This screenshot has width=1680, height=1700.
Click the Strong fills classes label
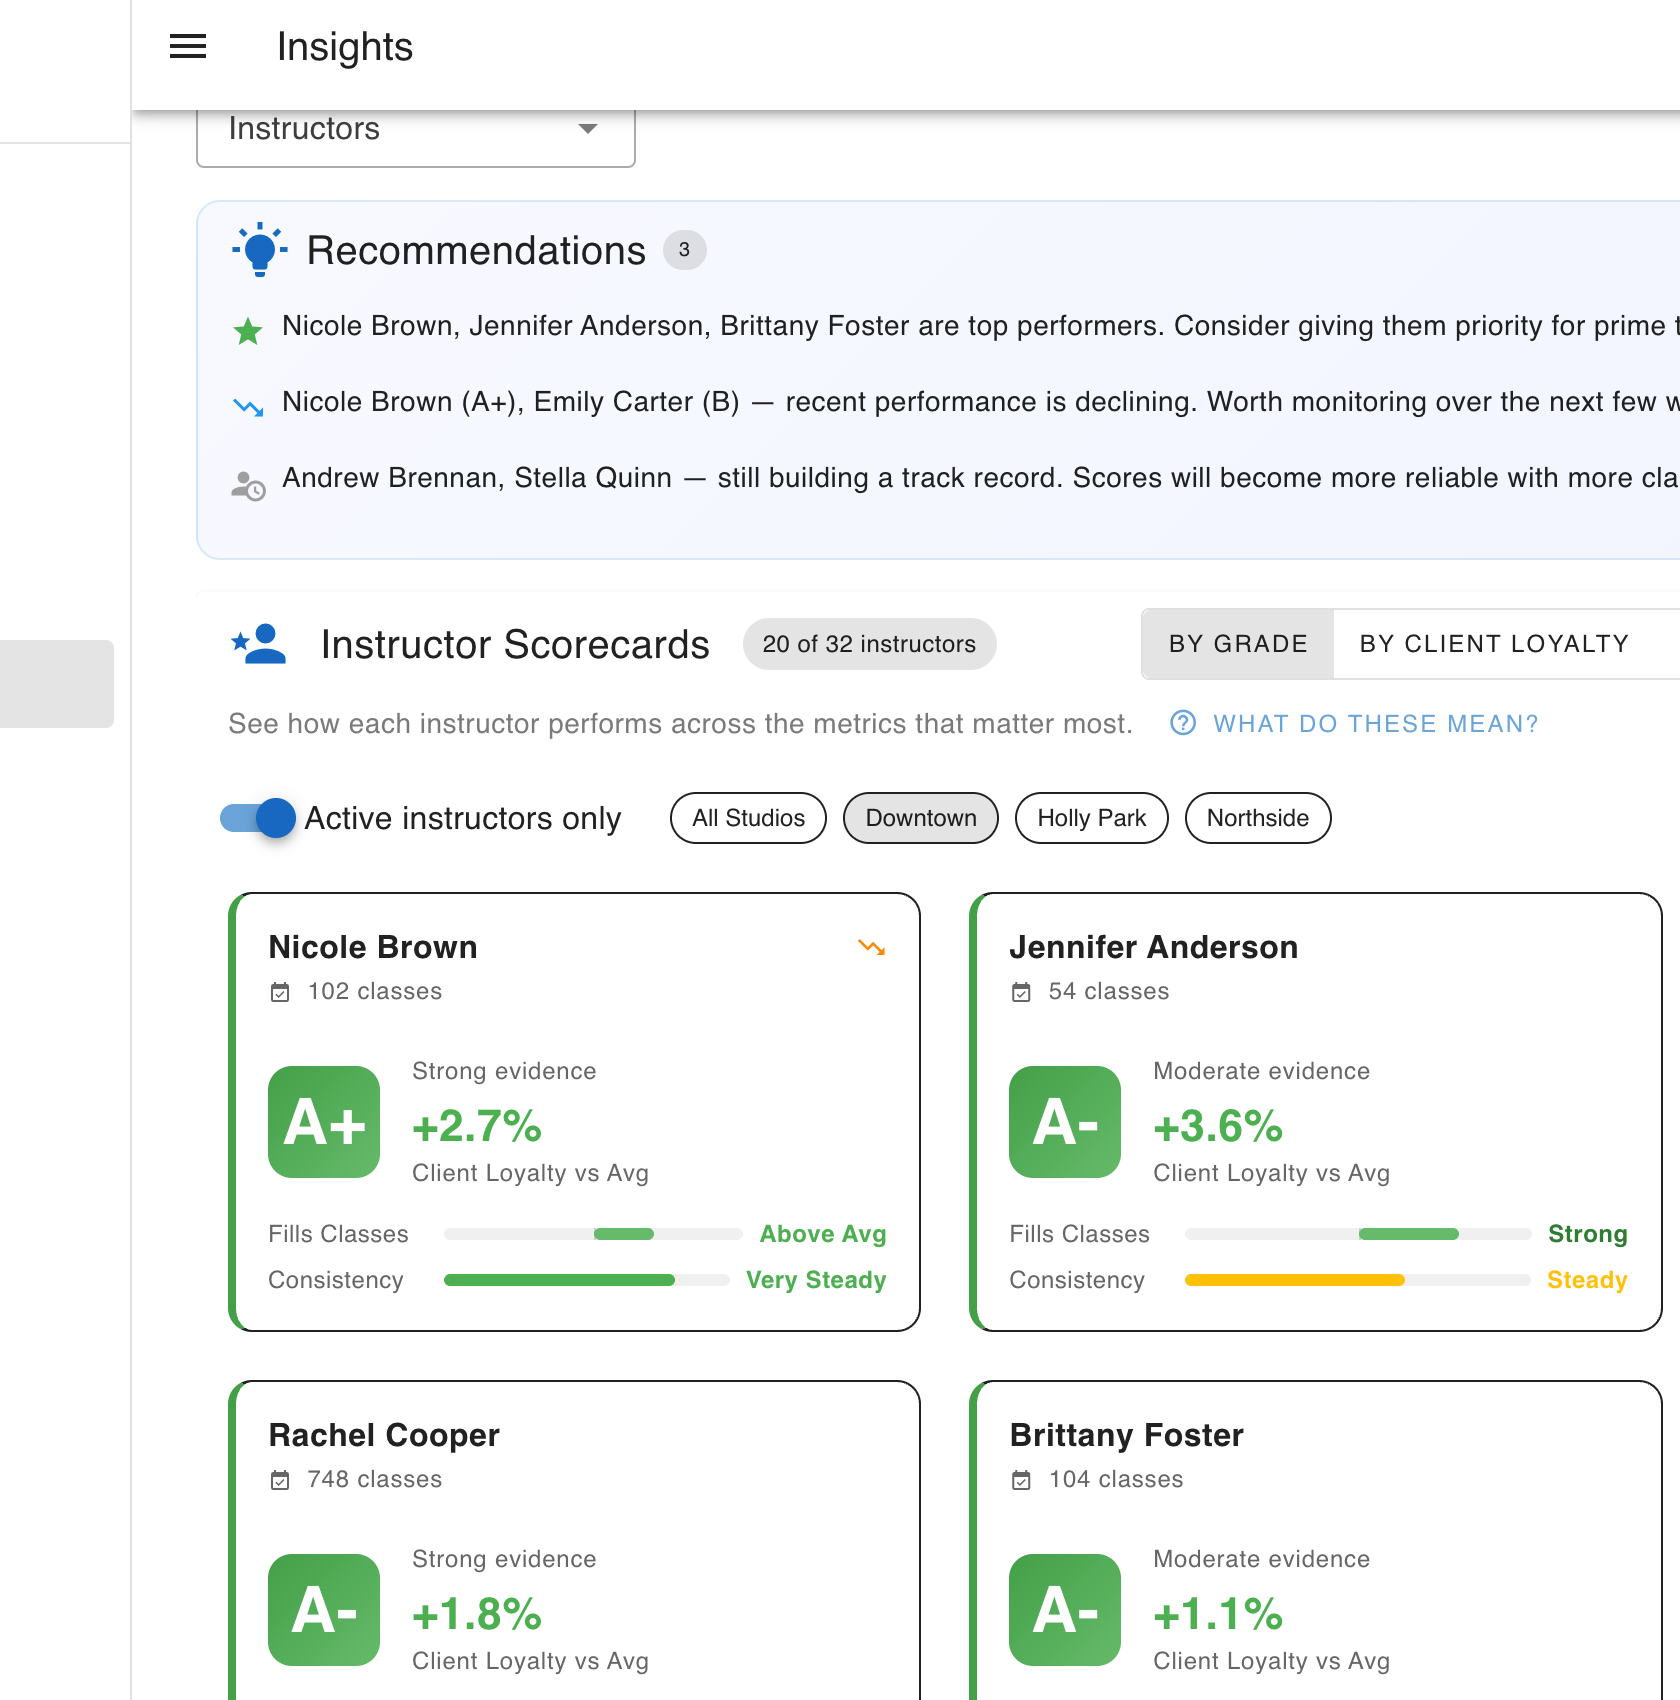click(x=1588, y=1234)
